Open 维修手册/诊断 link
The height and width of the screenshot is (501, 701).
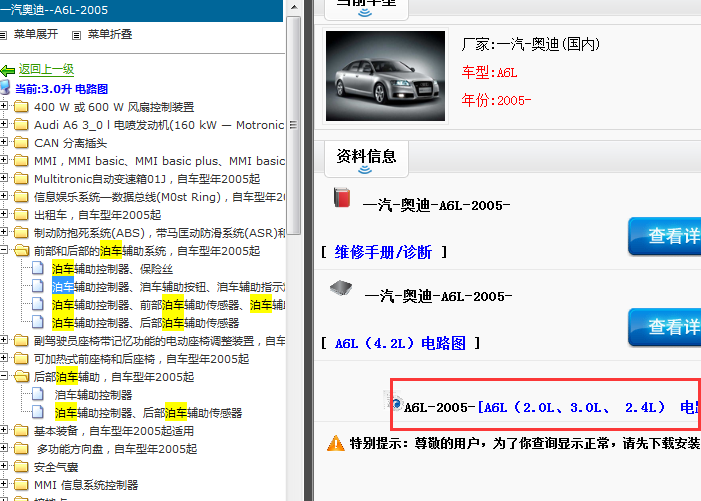point(383,252)
